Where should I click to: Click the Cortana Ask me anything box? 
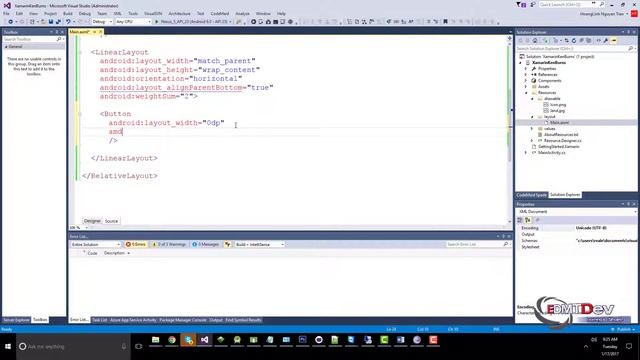[x=73, y=347]
